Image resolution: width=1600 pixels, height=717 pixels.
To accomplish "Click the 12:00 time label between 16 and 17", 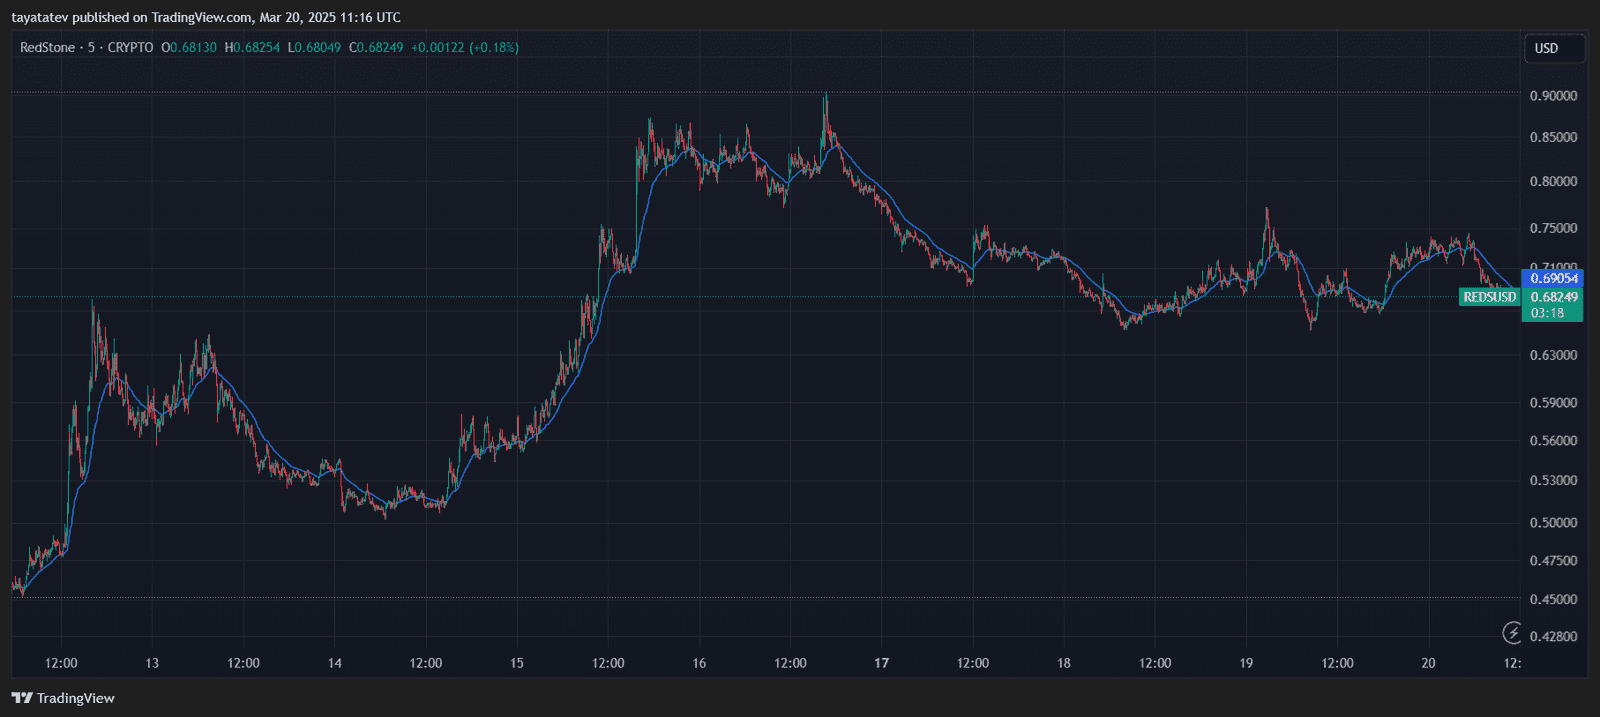I will click(790, 663).
